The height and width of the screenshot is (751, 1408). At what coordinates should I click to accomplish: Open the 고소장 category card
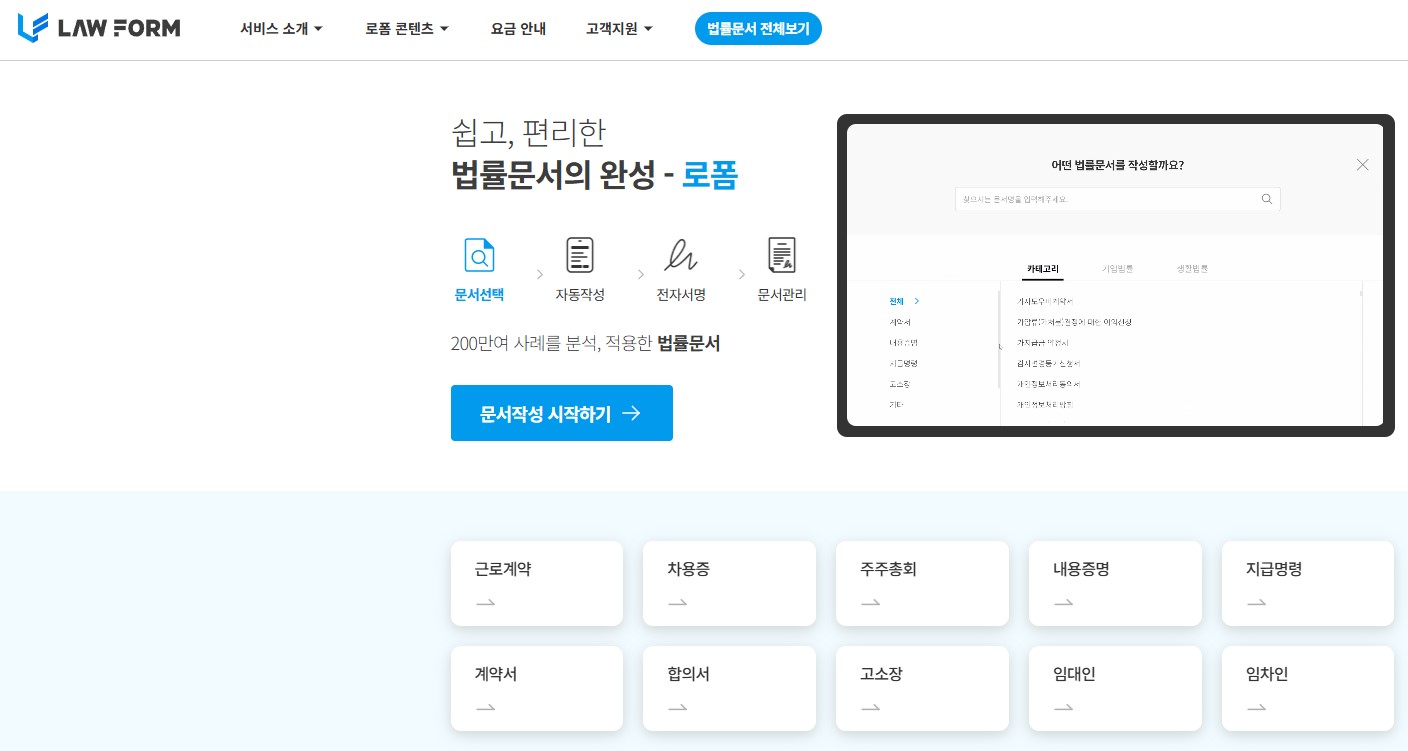click(x=922, y=689)
